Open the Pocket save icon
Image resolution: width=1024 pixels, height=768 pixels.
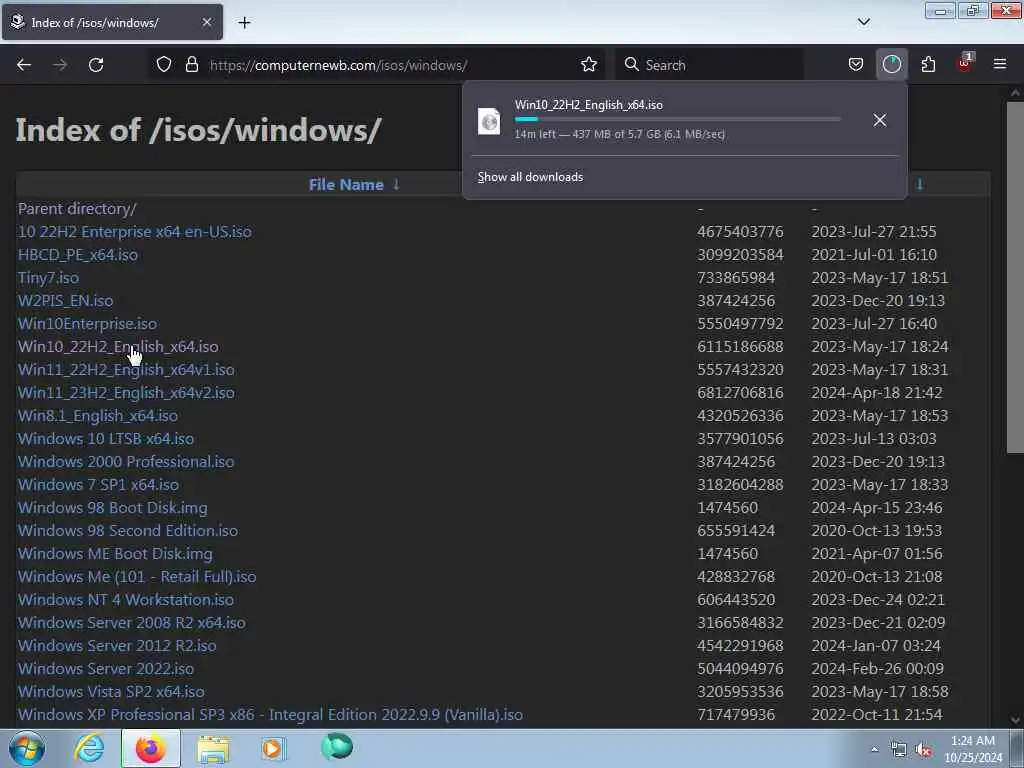[856, 65]
